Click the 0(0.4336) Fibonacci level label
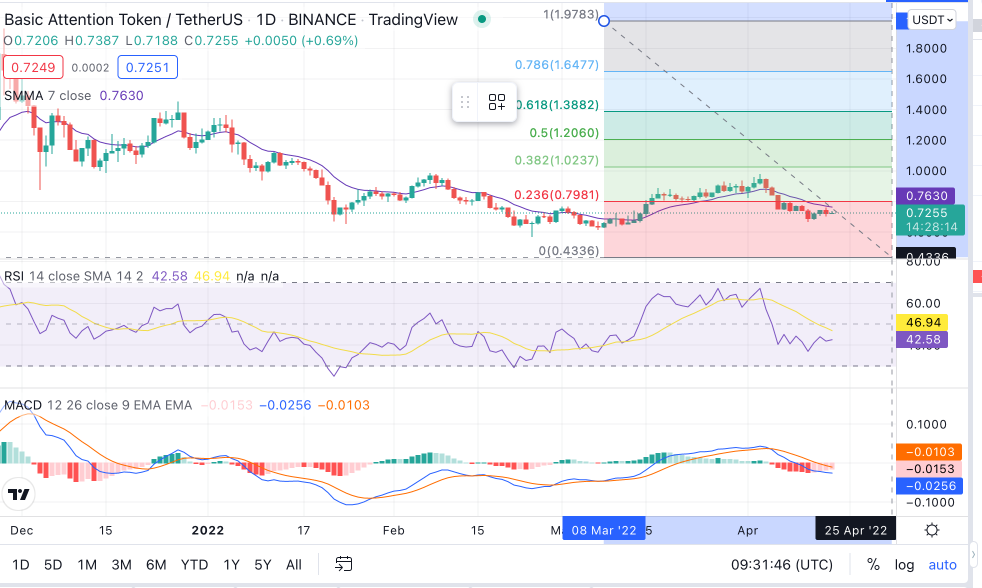Image resolution: width=982 pixels, height=588 pixels. pyautogui.click(x=569, y=250)
